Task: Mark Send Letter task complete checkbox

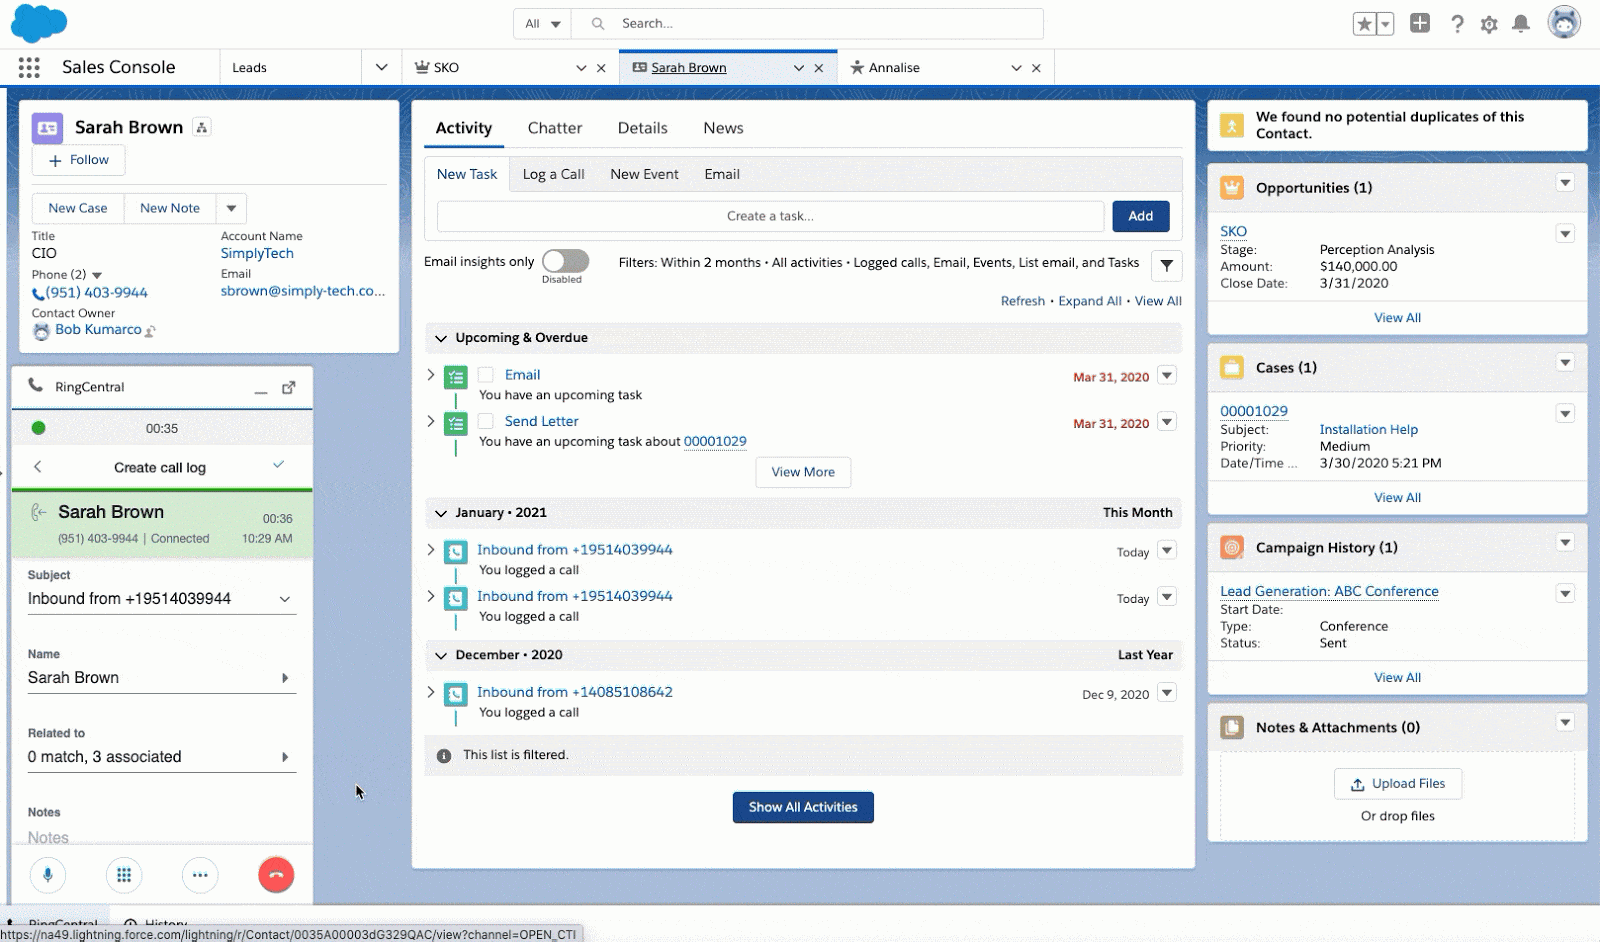Action: pos(485,421)
